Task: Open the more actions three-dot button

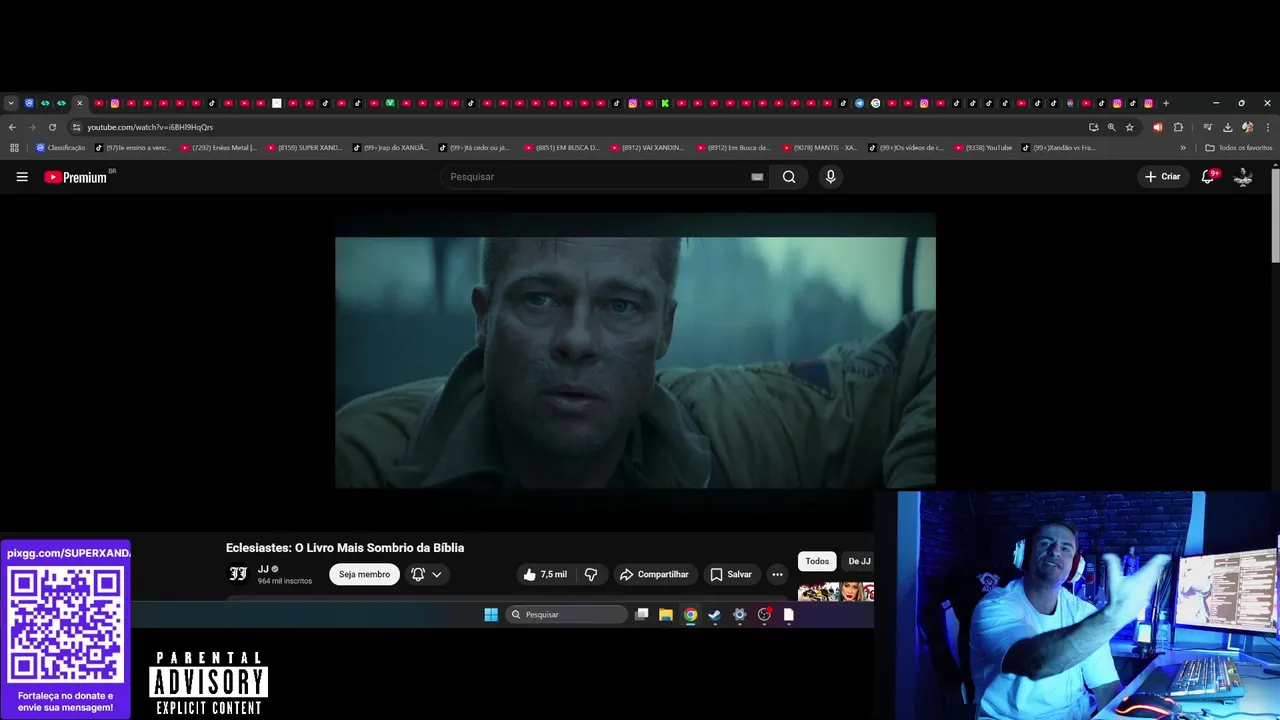Action: coord(777,574)
